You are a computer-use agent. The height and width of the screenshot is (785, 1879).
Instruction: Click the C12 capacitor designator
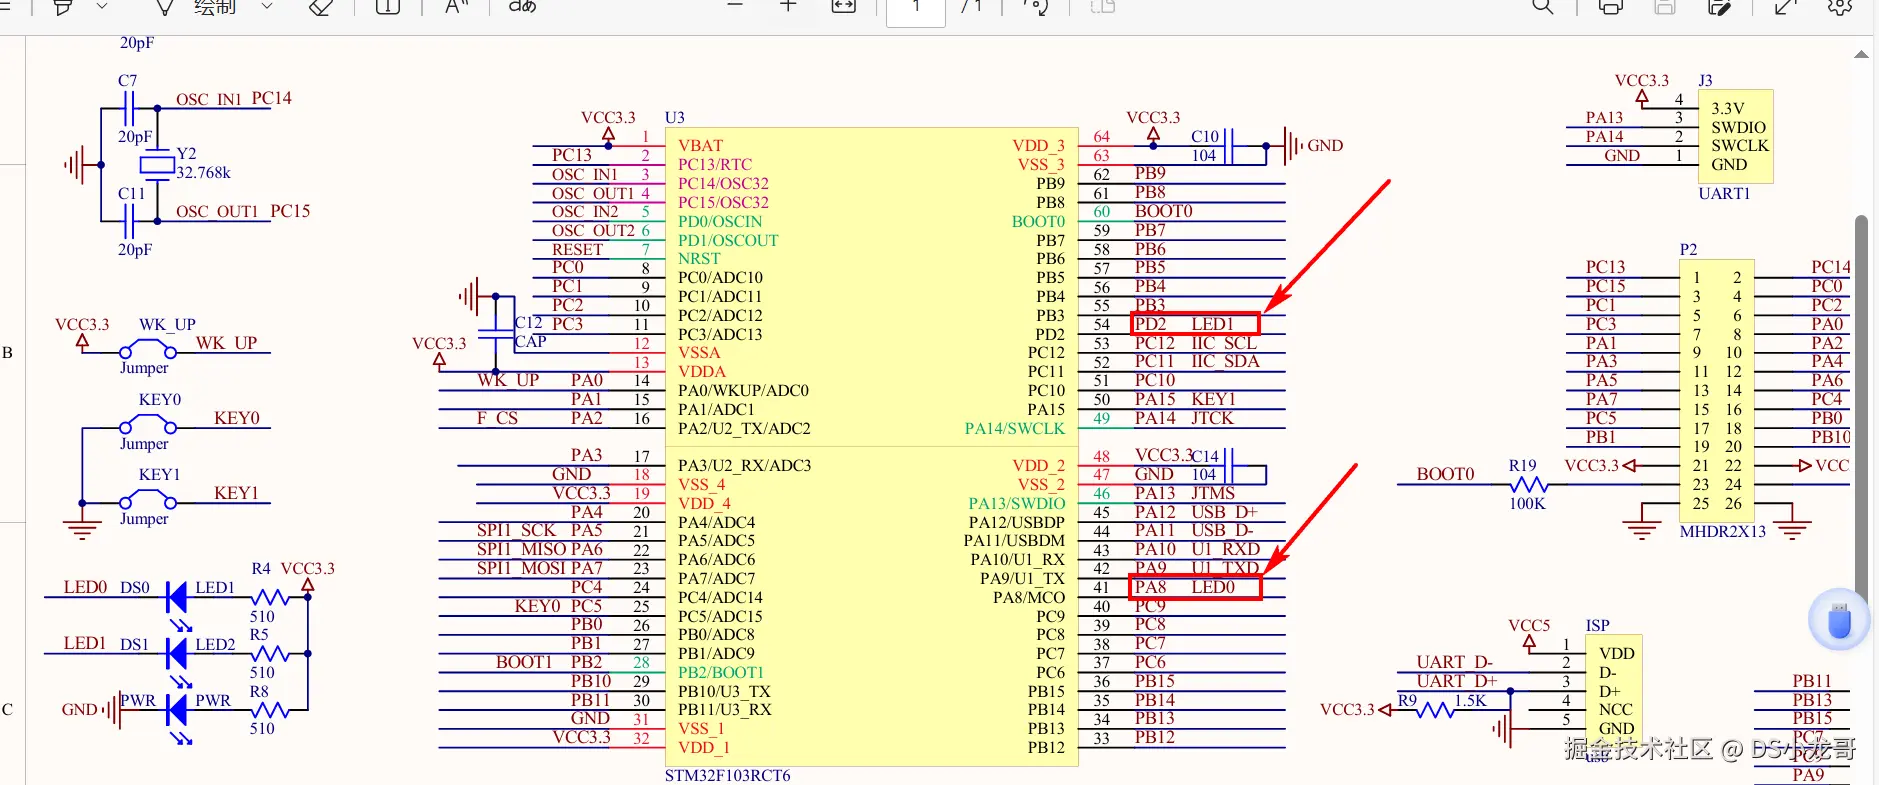[528, 323]
